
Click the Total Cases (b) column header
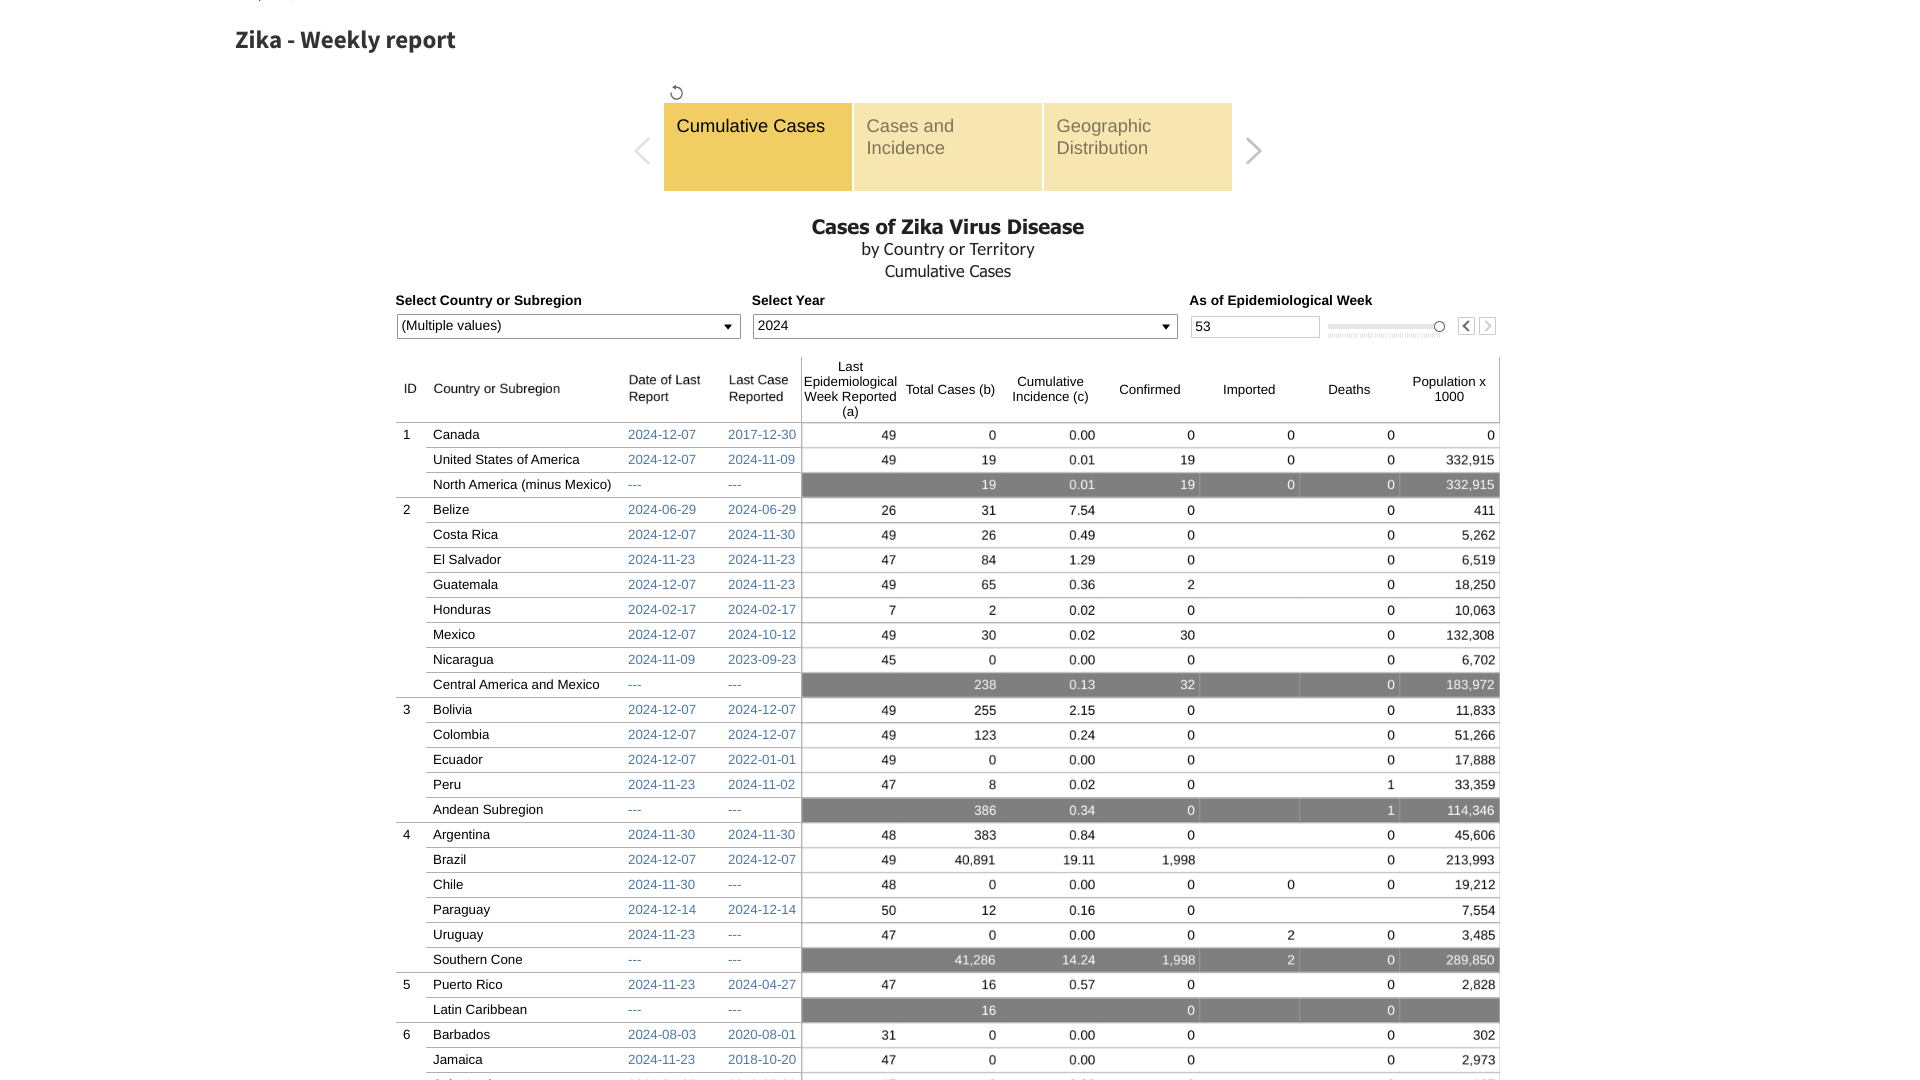coord(949,390)
